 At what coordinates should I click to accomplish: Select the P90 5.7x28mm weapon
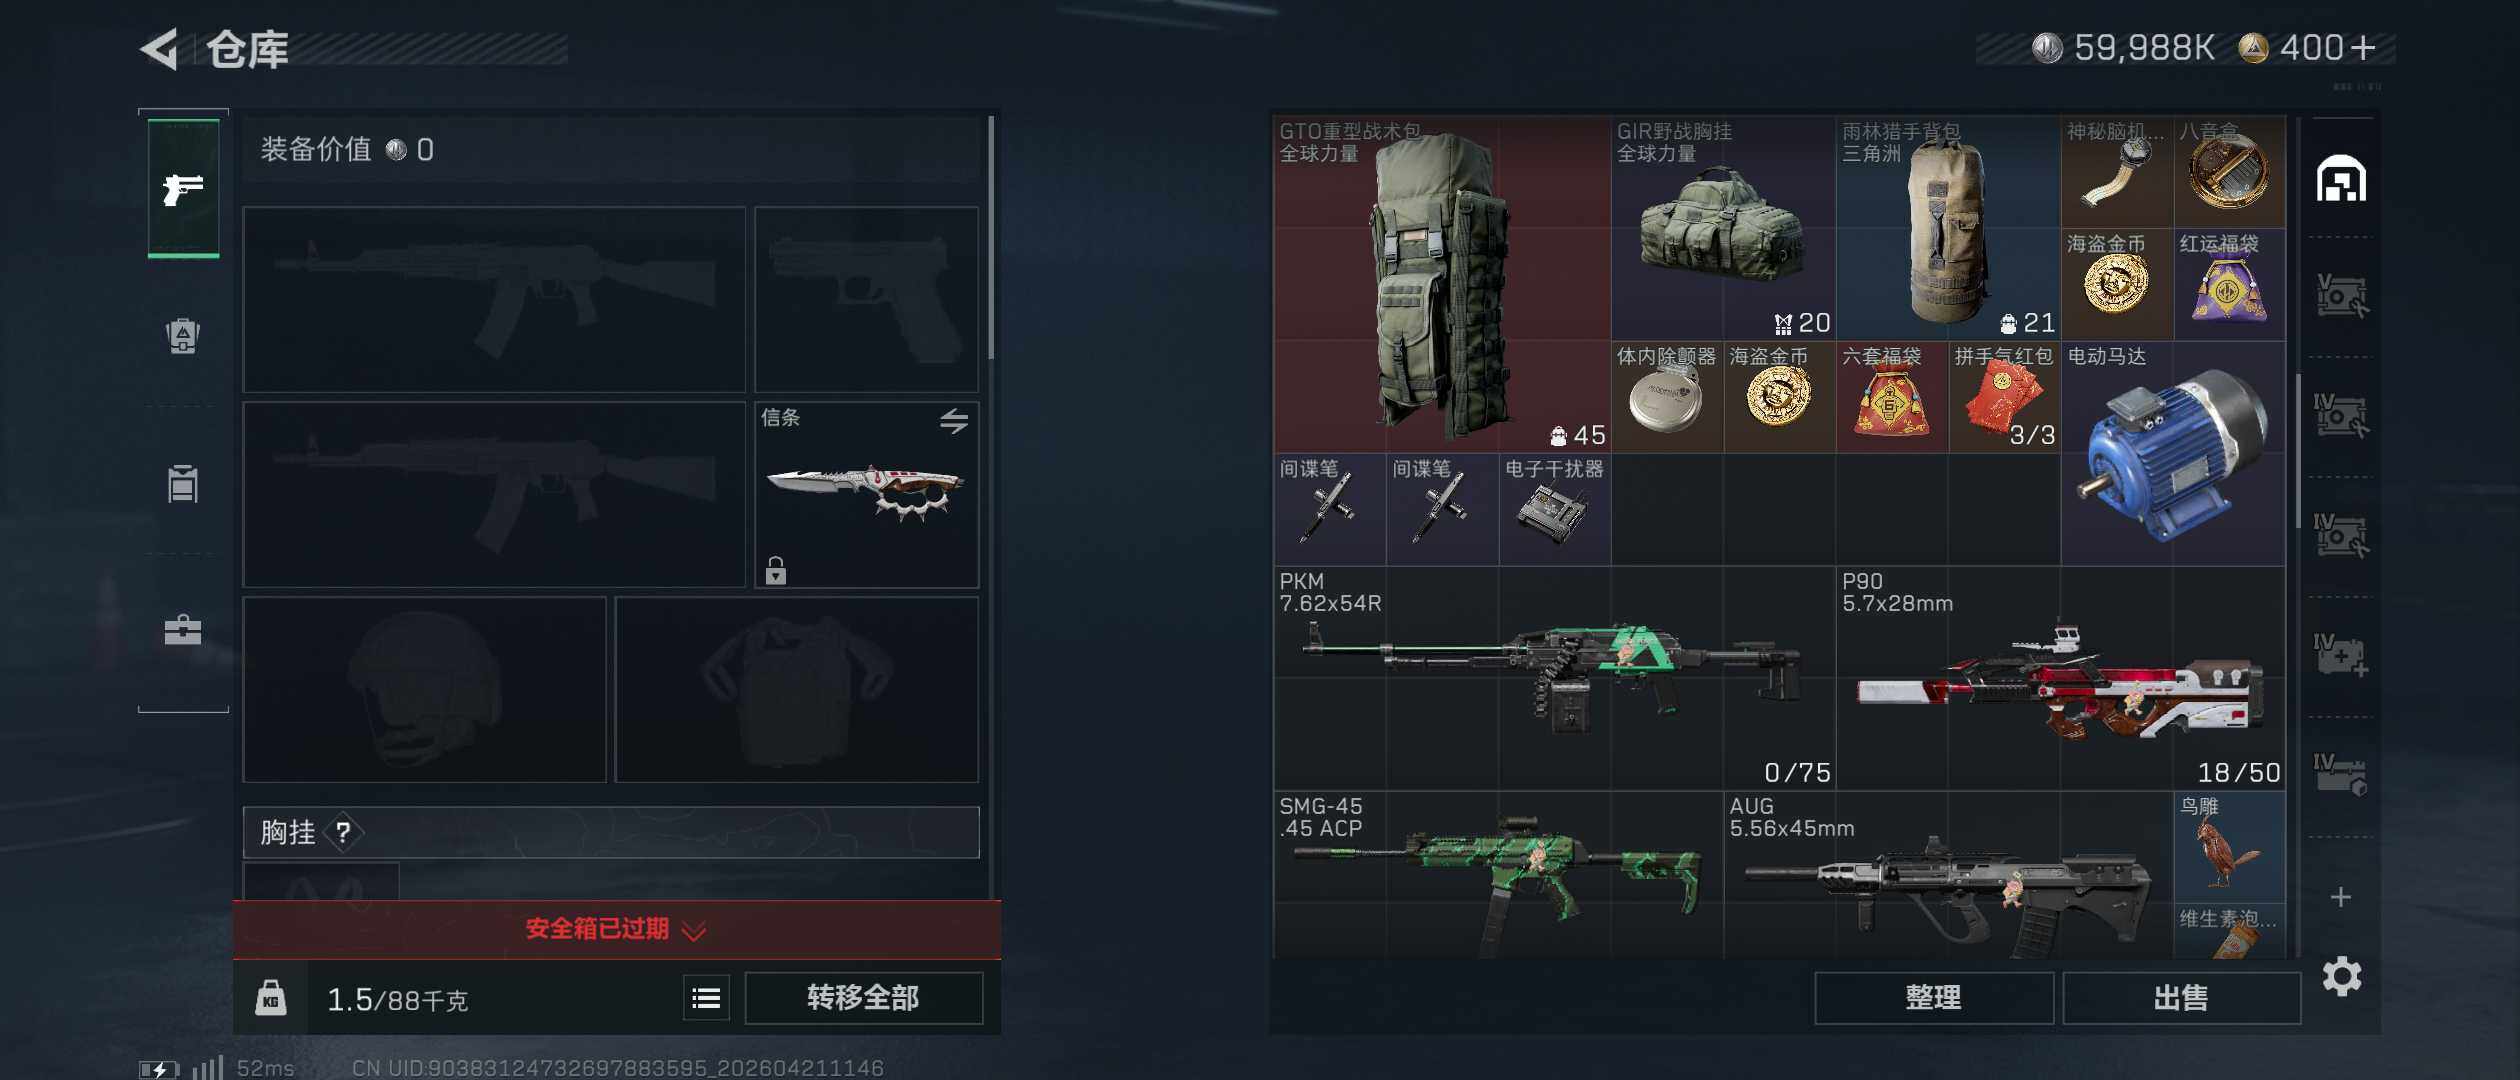pyautogui.click(x=2061, y=678)
